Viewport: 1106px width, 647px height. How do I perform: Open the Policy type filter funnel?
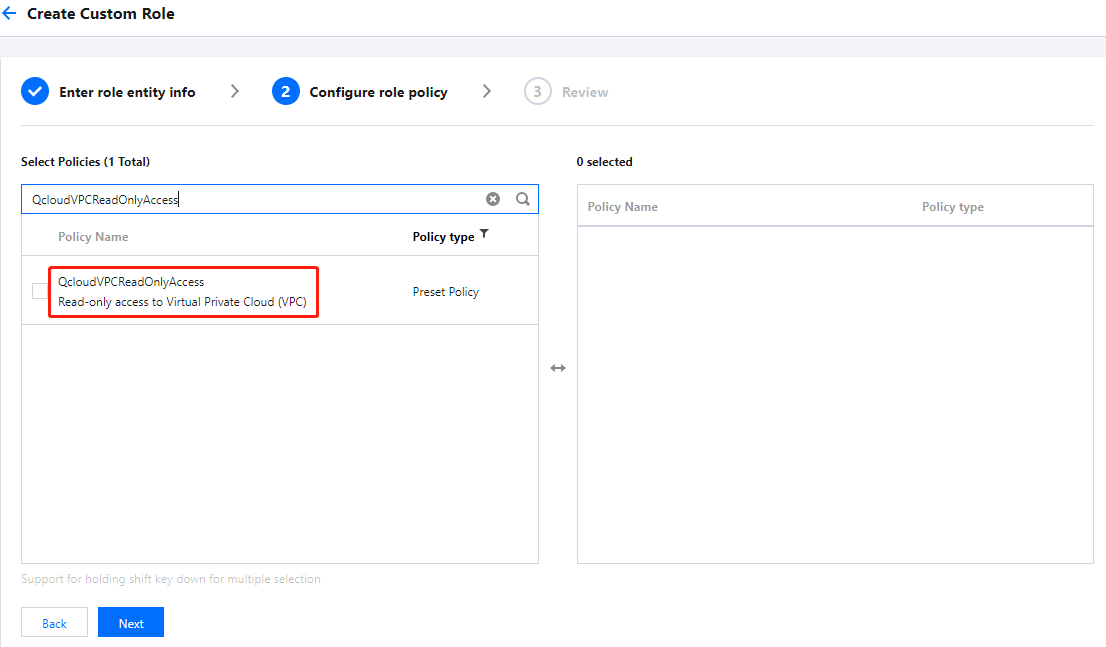(484, 234)
